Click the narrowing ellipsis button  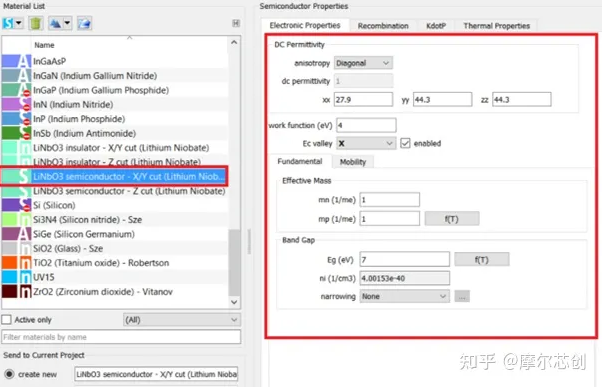click(462, 296)
